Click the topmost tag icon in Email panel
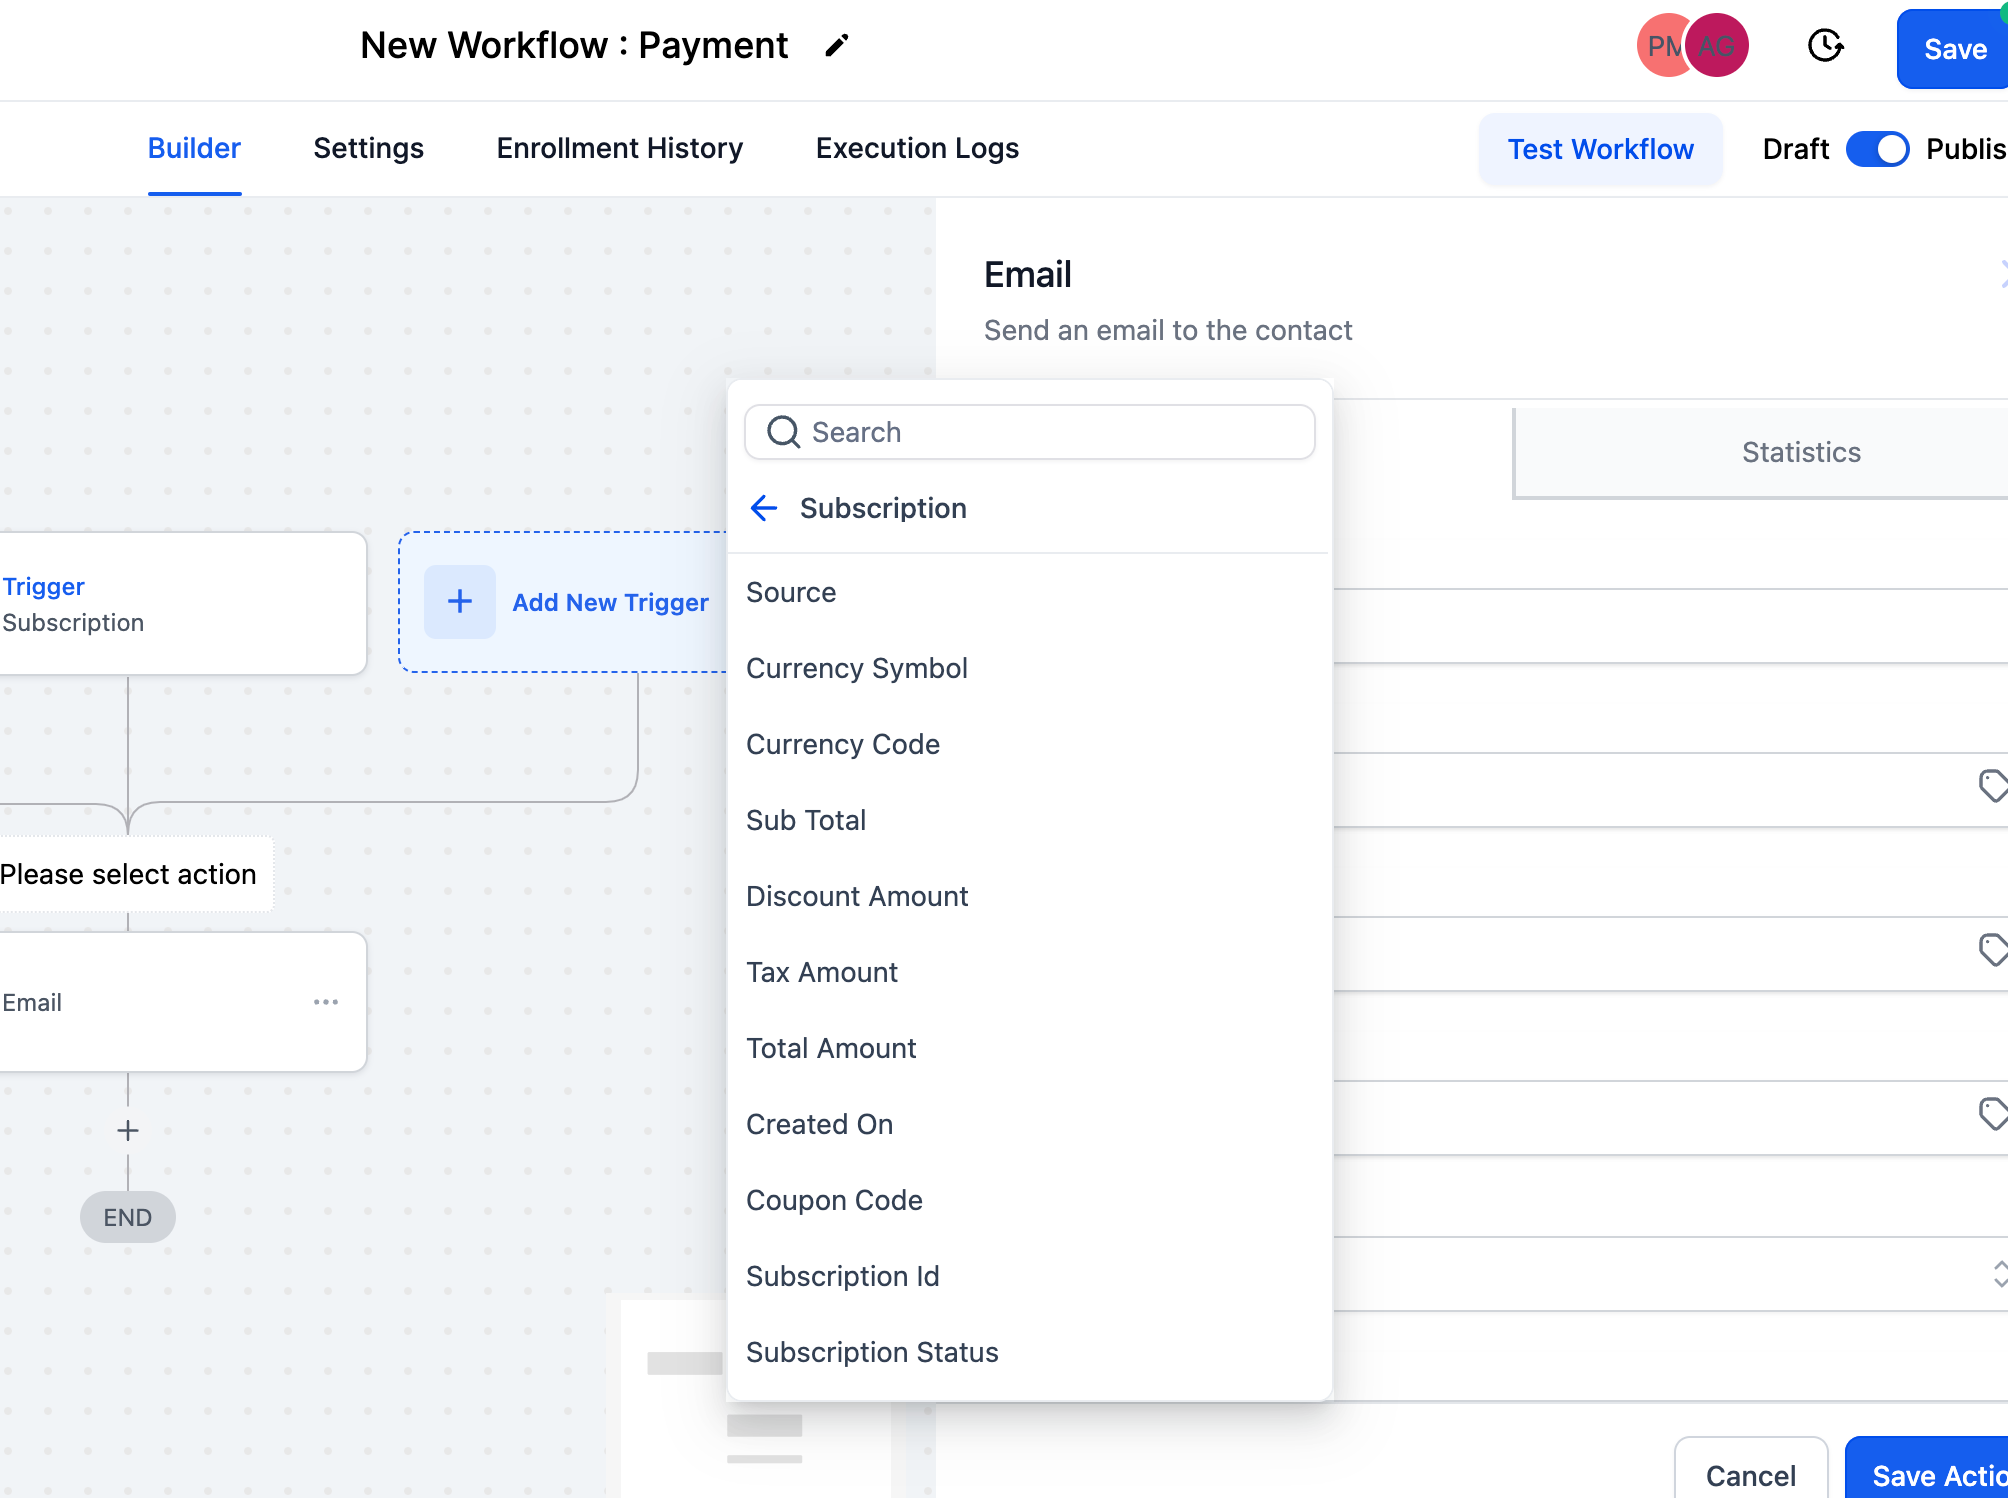2008x1498 pixels. click(1993, 786)
